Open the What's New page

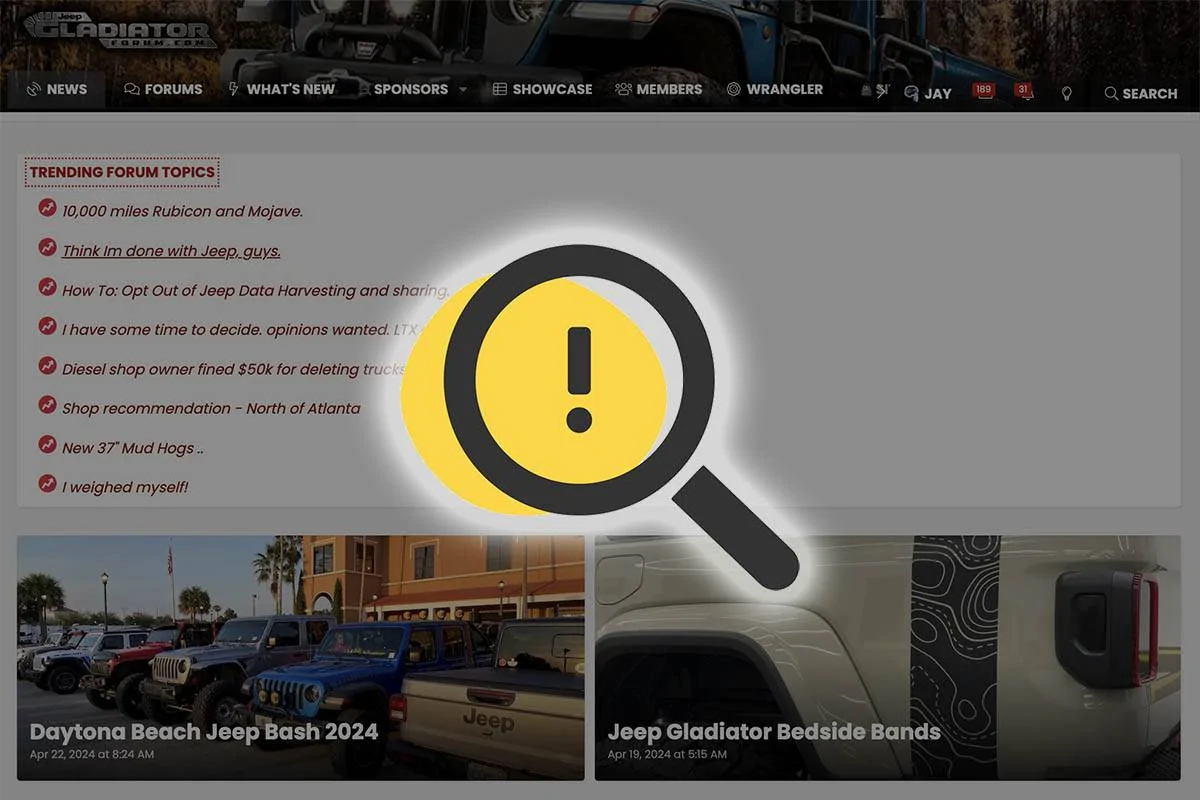[x=281, y=89]
